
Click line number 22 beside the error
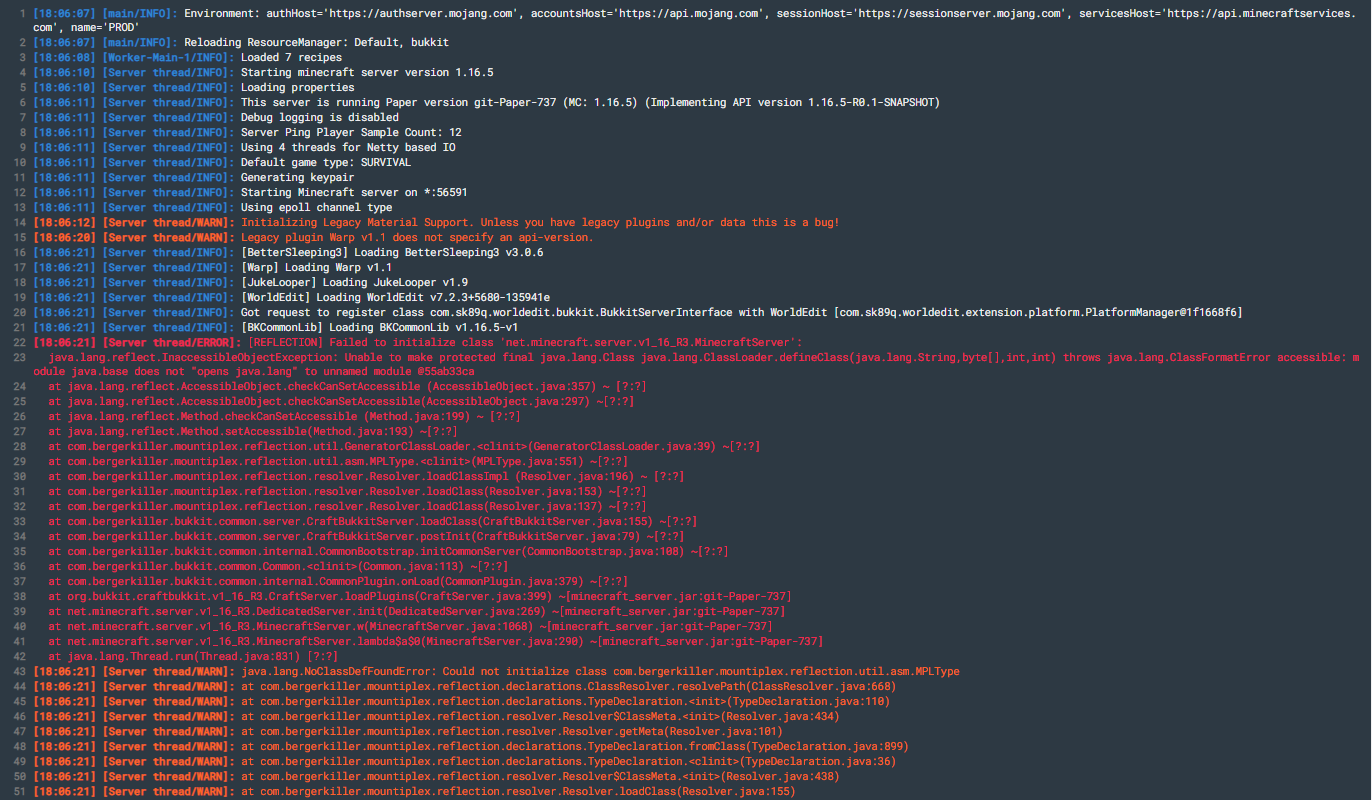point(18,343)
